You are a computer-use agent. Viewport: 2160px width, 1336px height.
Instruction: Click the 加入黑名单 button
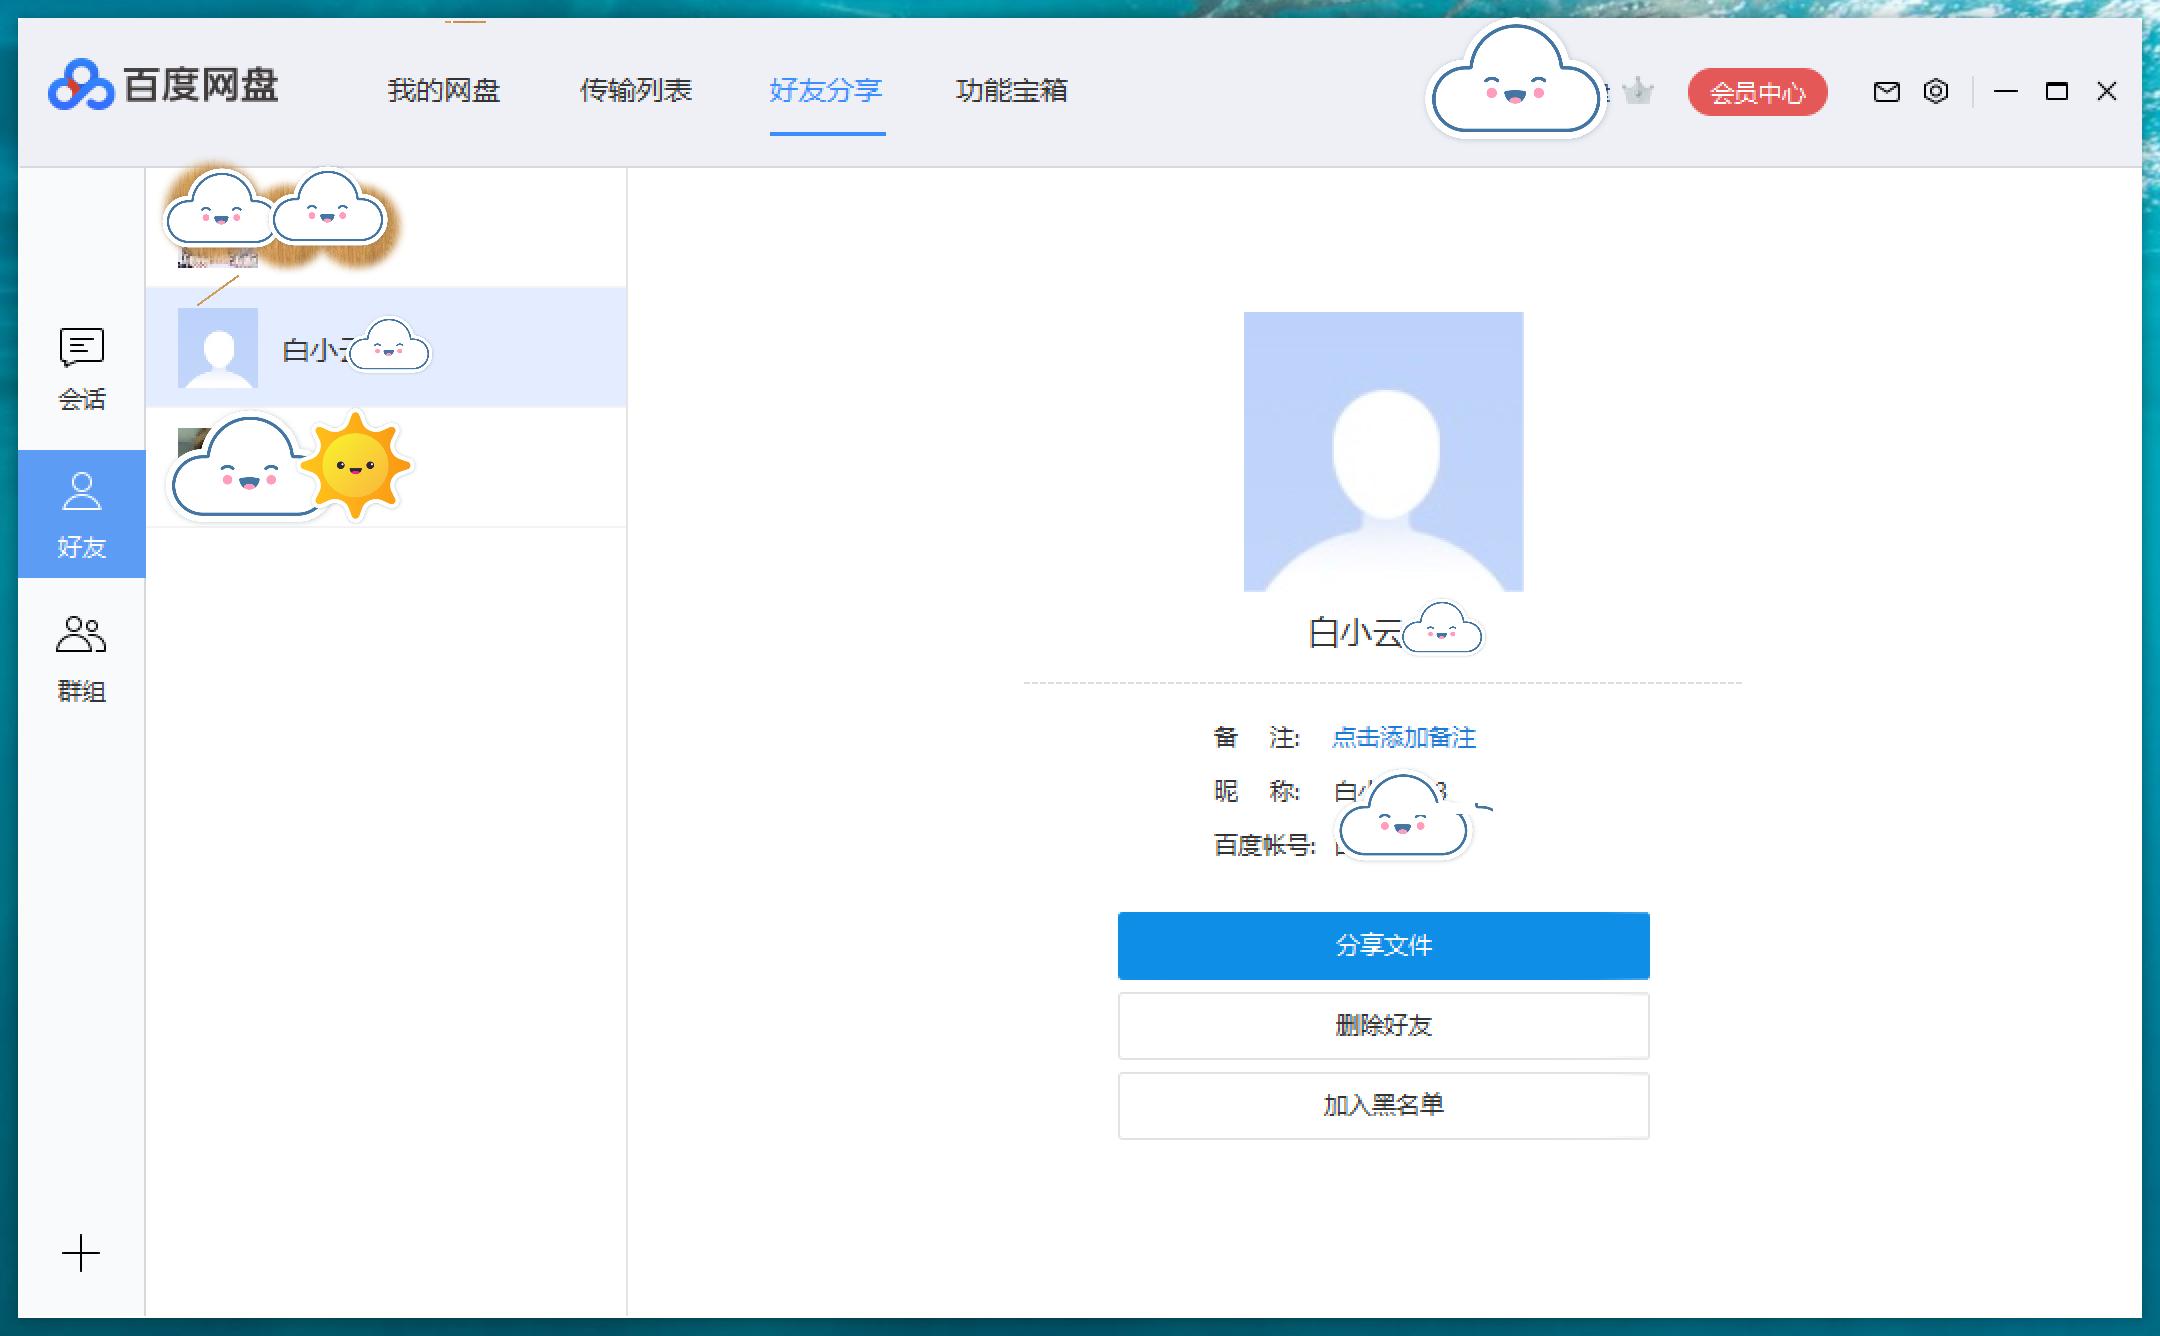click(1384, 1105)
